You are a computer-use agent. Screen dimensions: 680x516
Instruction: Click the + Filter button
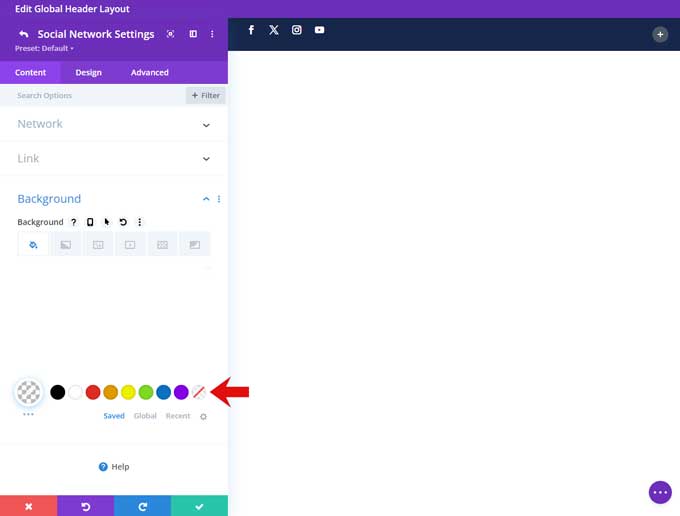(x=206, y=95)
